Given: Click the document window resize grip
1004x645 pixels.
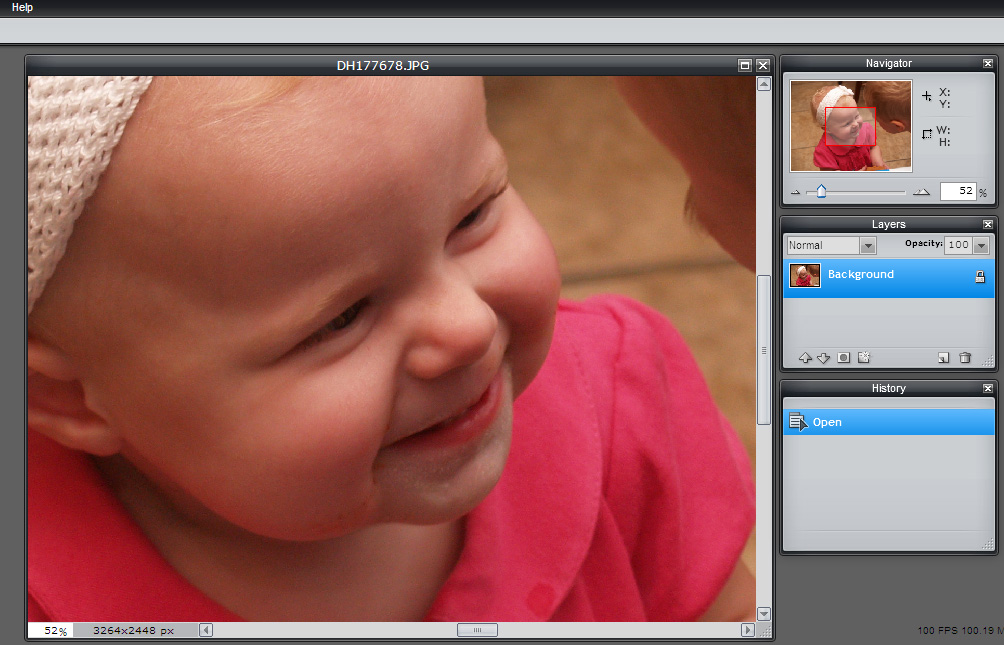Looking at the screenshot, I should [765, 632].
